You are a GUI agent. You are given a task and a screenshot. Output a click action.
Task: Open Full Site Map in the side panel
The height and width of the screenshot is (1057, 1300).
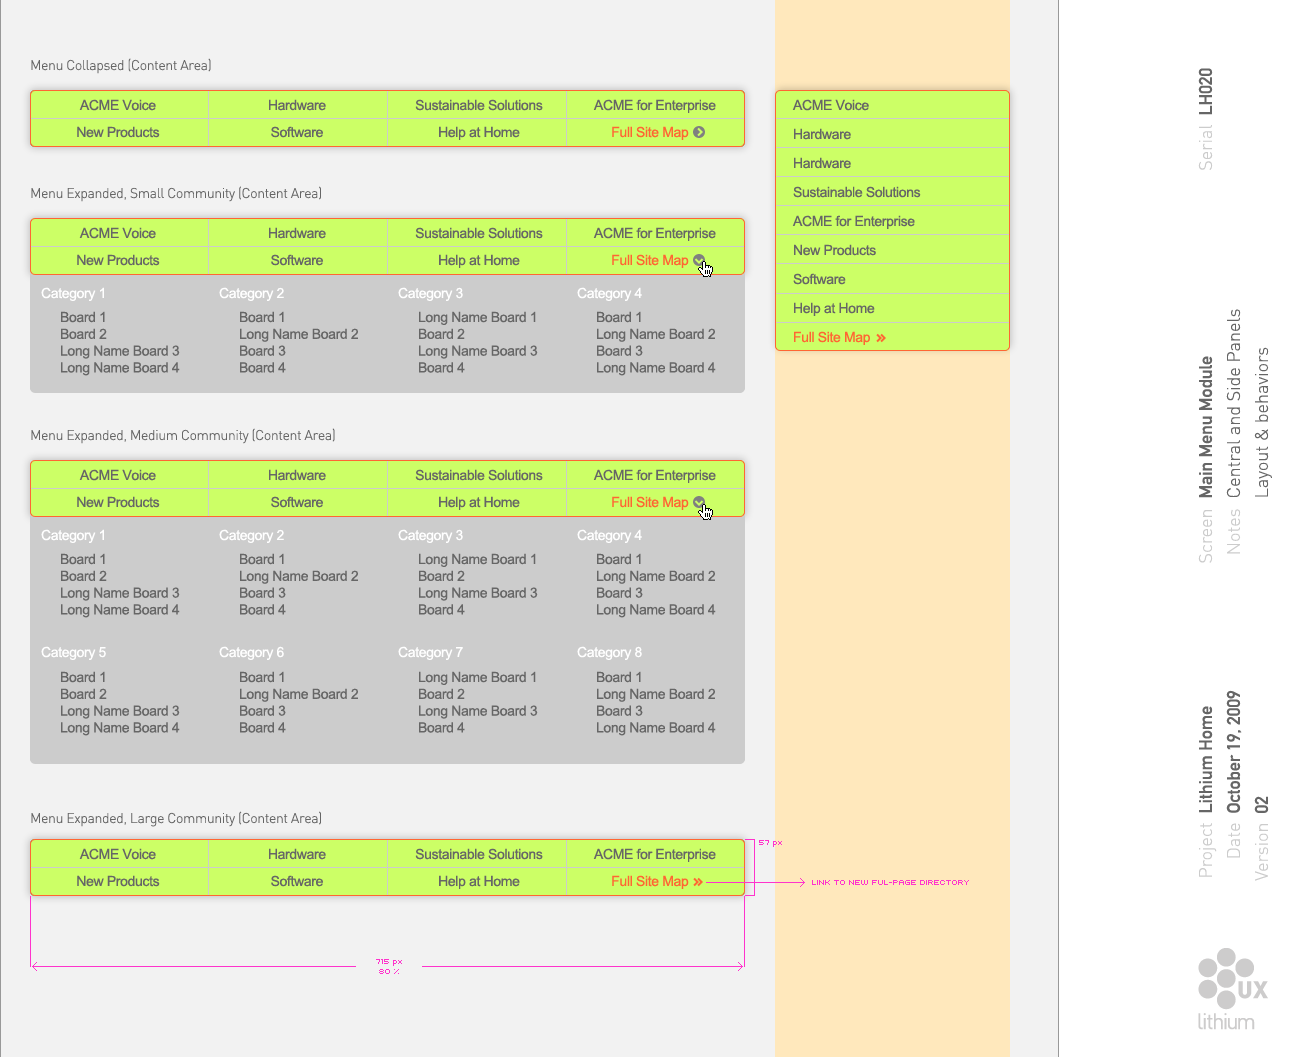pyautogui.click(x=839, y=337)
